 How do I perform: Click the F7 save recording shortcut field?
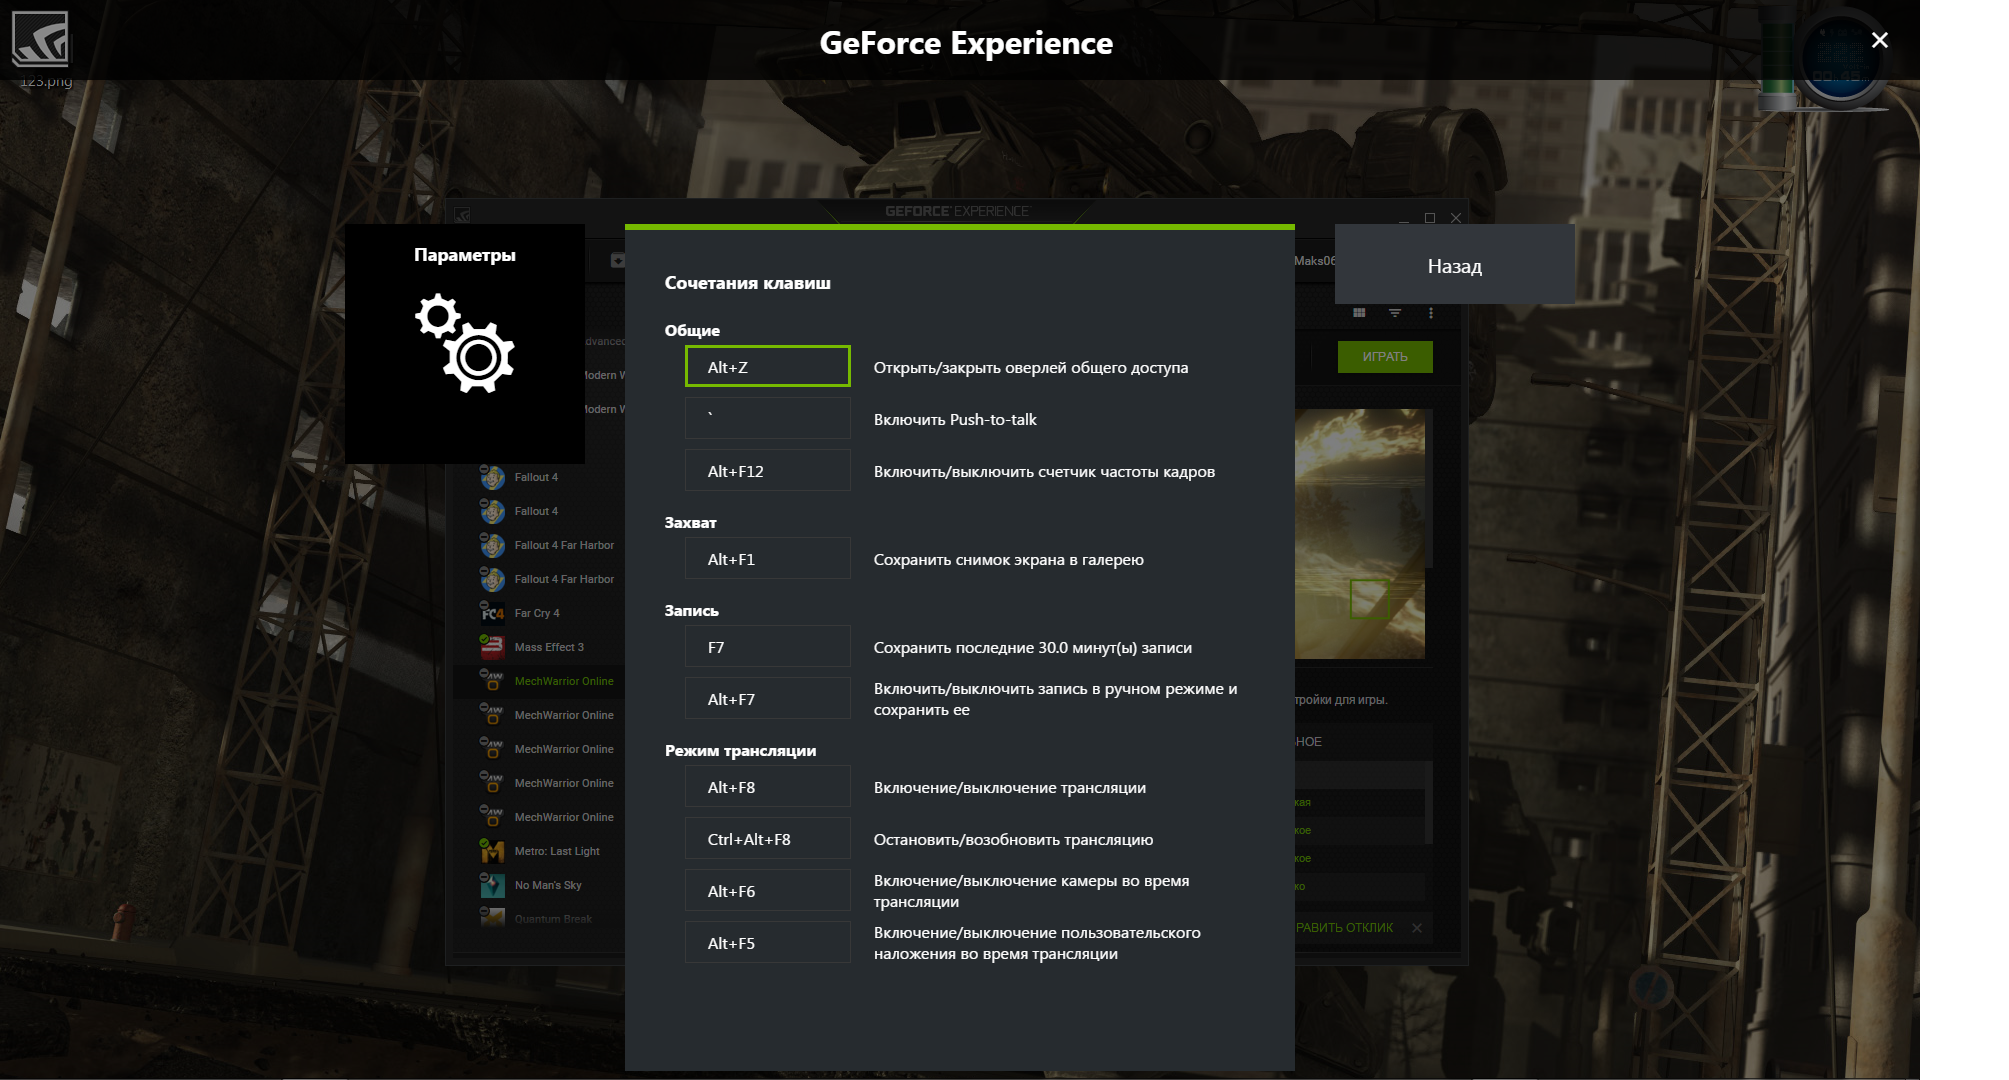tap(767, 647)
